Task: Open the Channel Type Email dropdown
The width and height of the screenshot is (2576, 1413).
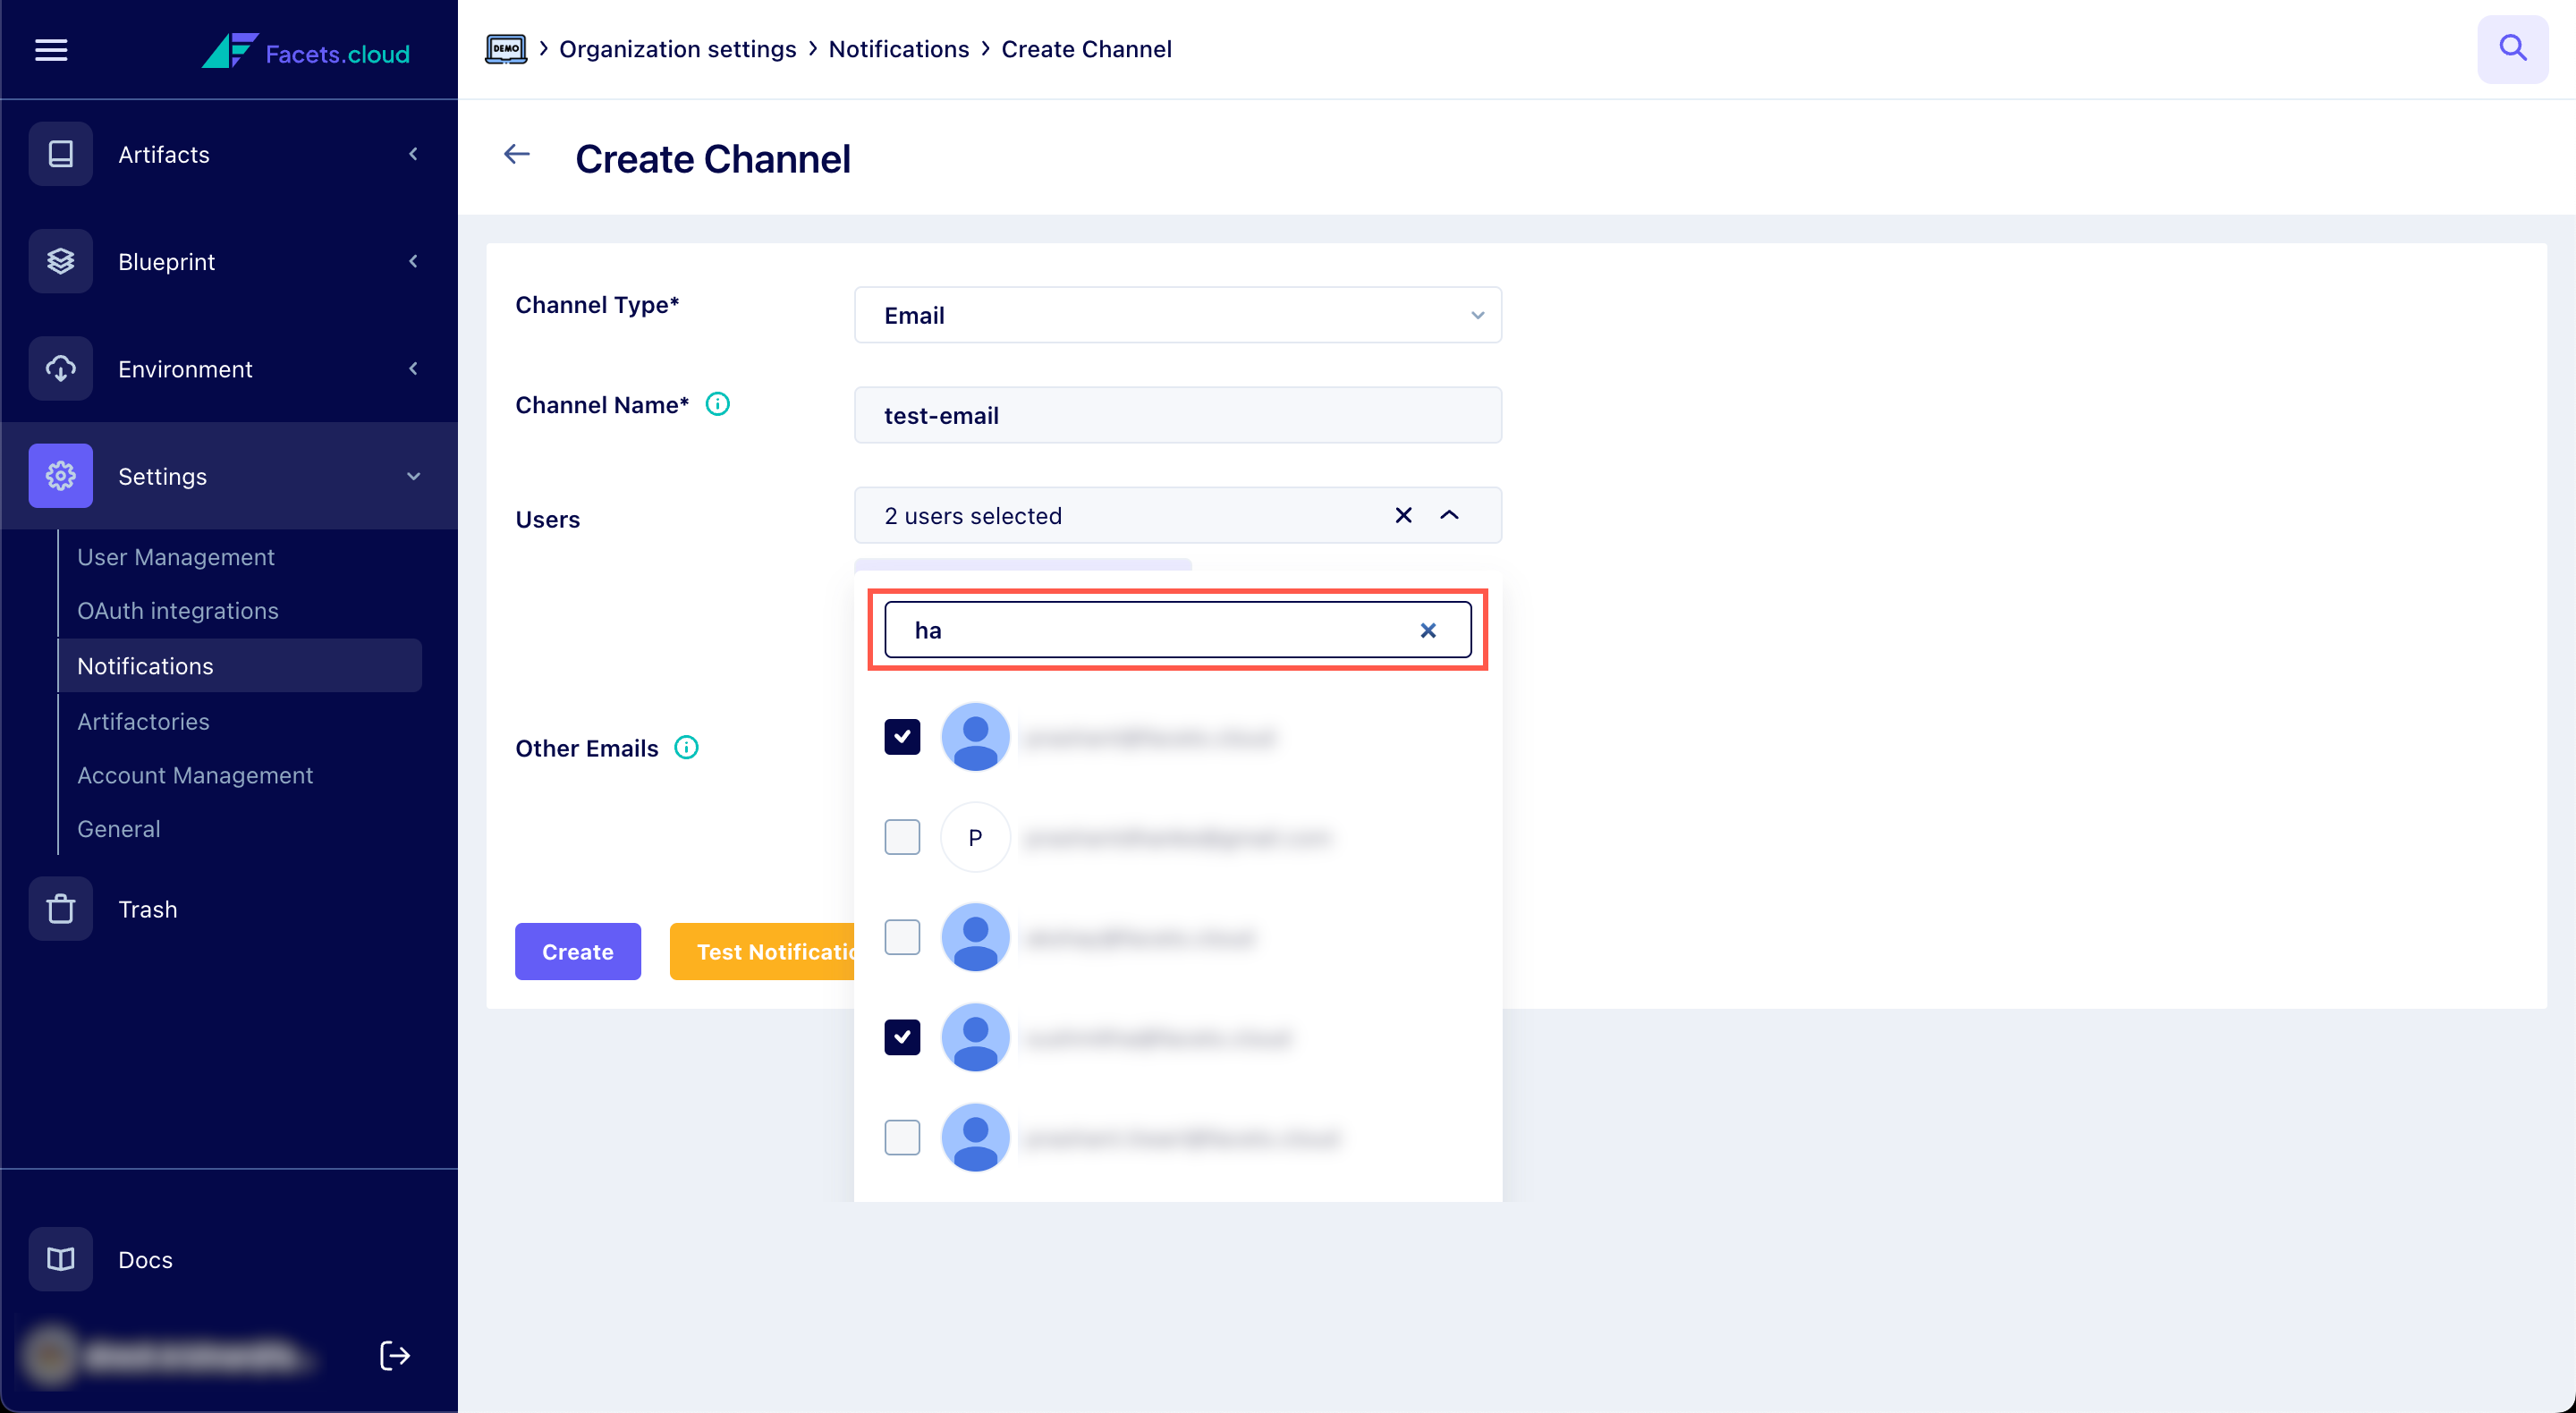Action: tap(1177, 315)
